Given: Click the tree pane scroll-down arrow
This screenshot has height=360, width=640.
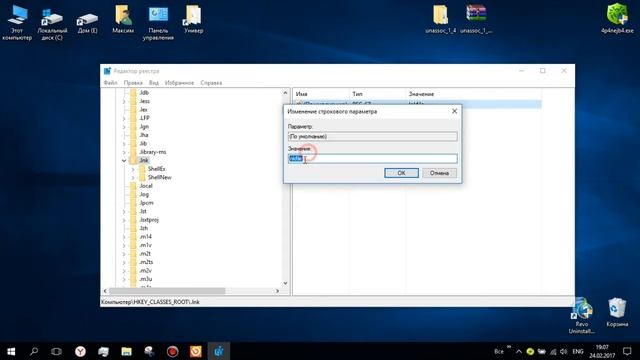Looking at the screenshot, I should tap(285, 283).
